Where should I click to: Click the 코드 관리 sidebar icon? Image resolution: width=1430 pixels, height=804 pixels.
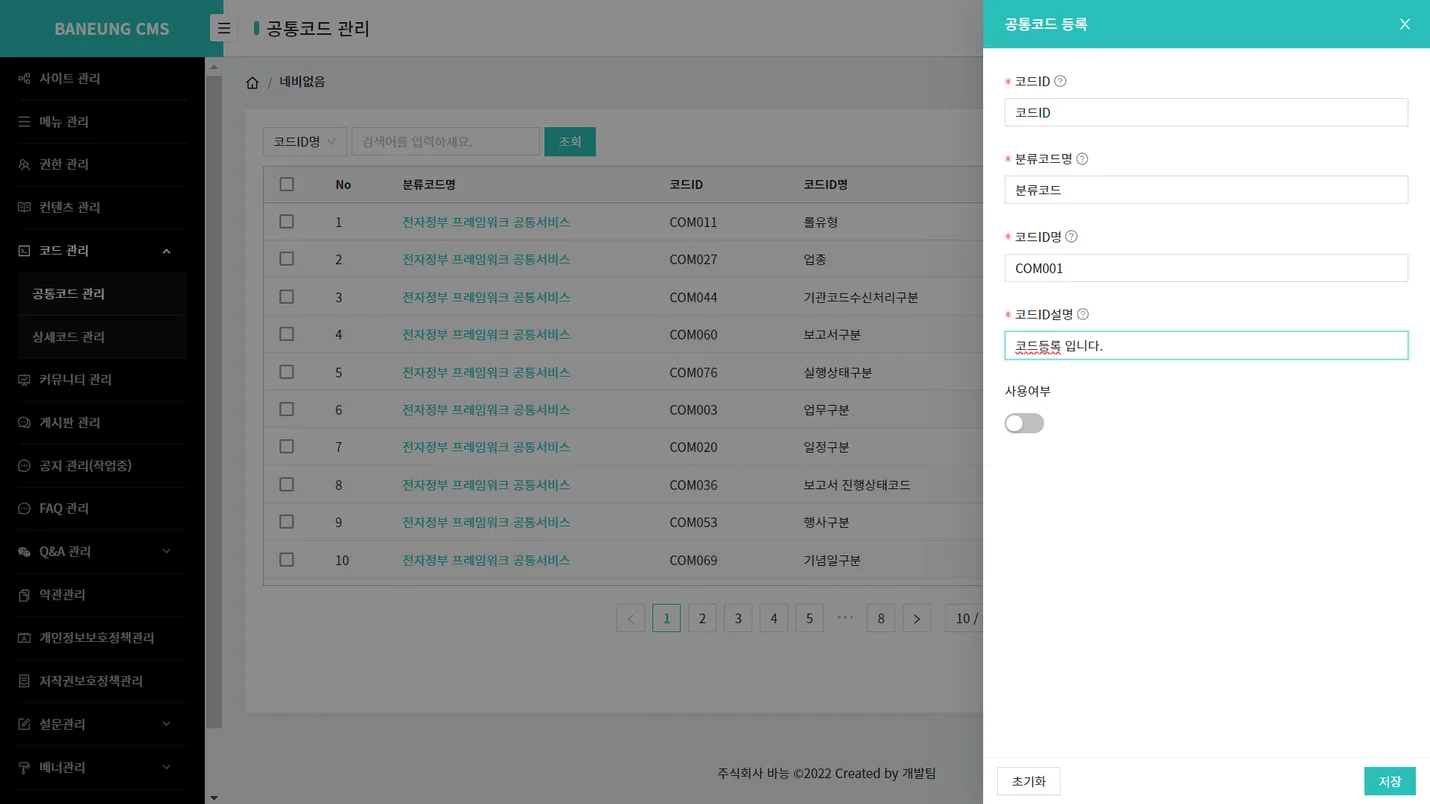(x=24, y=250)
